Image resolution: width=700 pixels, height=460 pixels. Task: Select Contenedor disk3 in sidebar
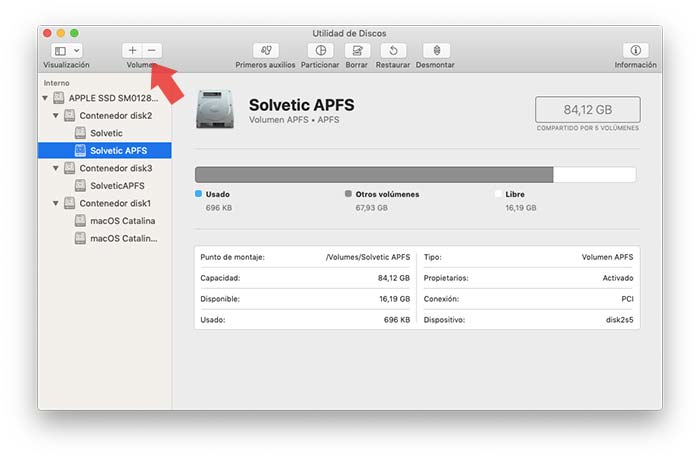coord(105,168)
